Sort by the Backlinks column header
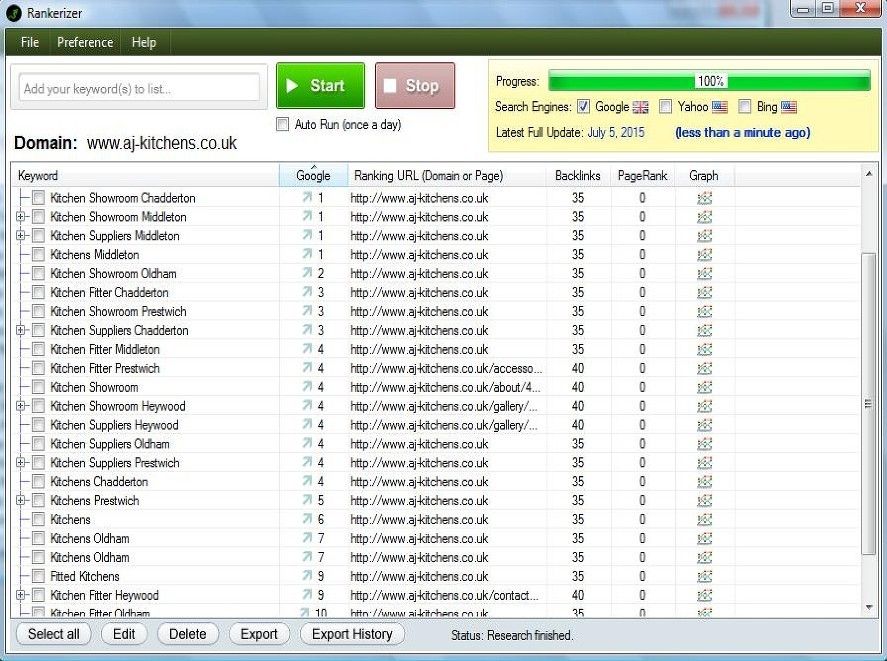Image resolution: width=887 pixels, height=661 pixels. coord(578,175)
